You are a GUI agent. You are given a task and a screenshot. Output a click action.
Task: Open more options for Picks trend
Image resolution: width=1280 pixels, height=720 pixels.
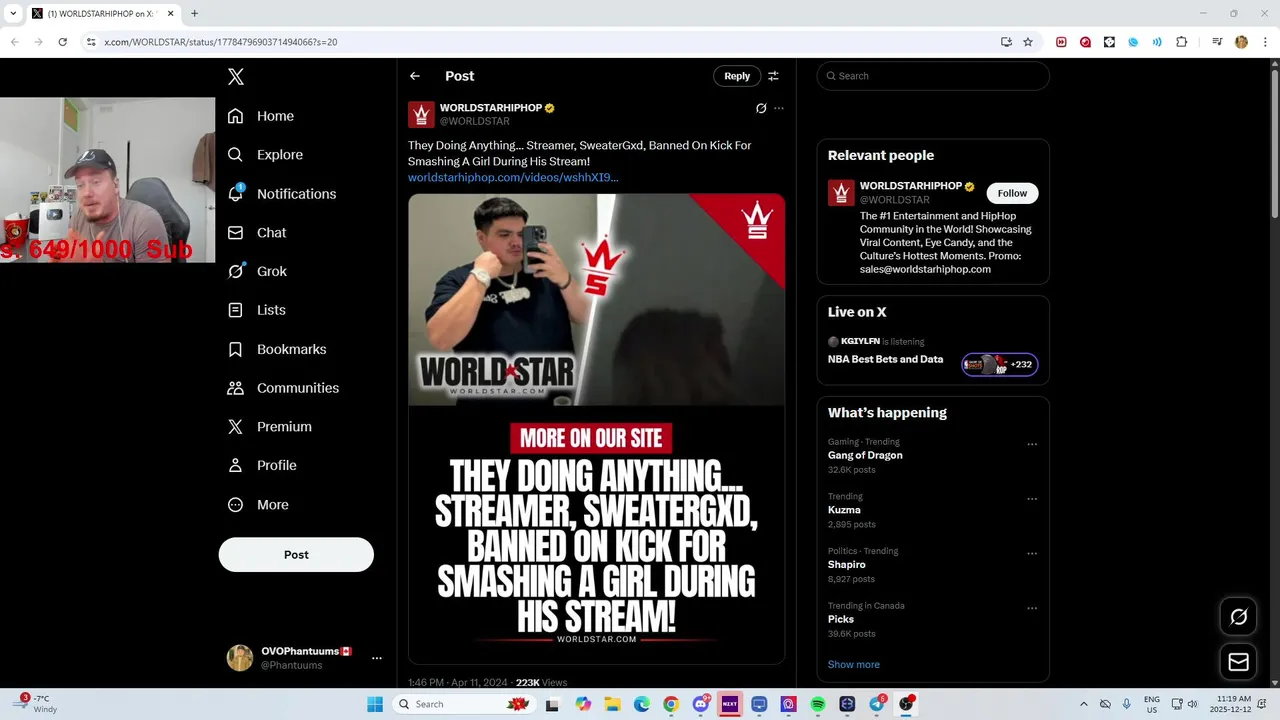(1032, 608)
